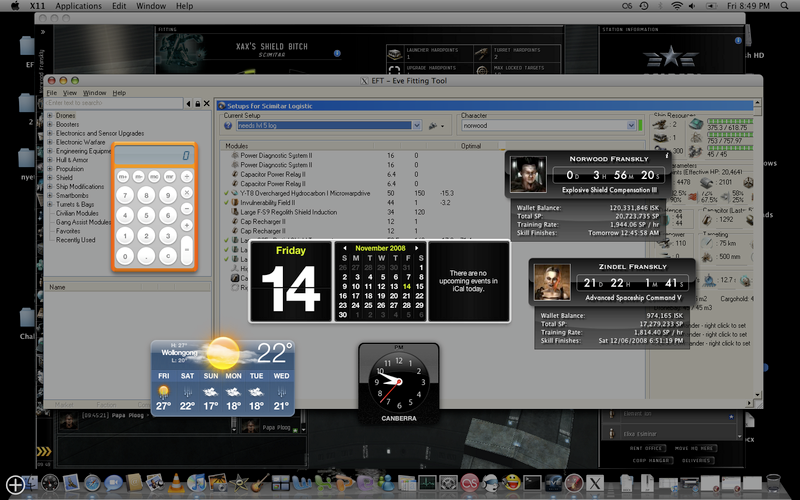Expand the Electronic Warfare node
Screen dimensions: 800x500
coord(49,142)
